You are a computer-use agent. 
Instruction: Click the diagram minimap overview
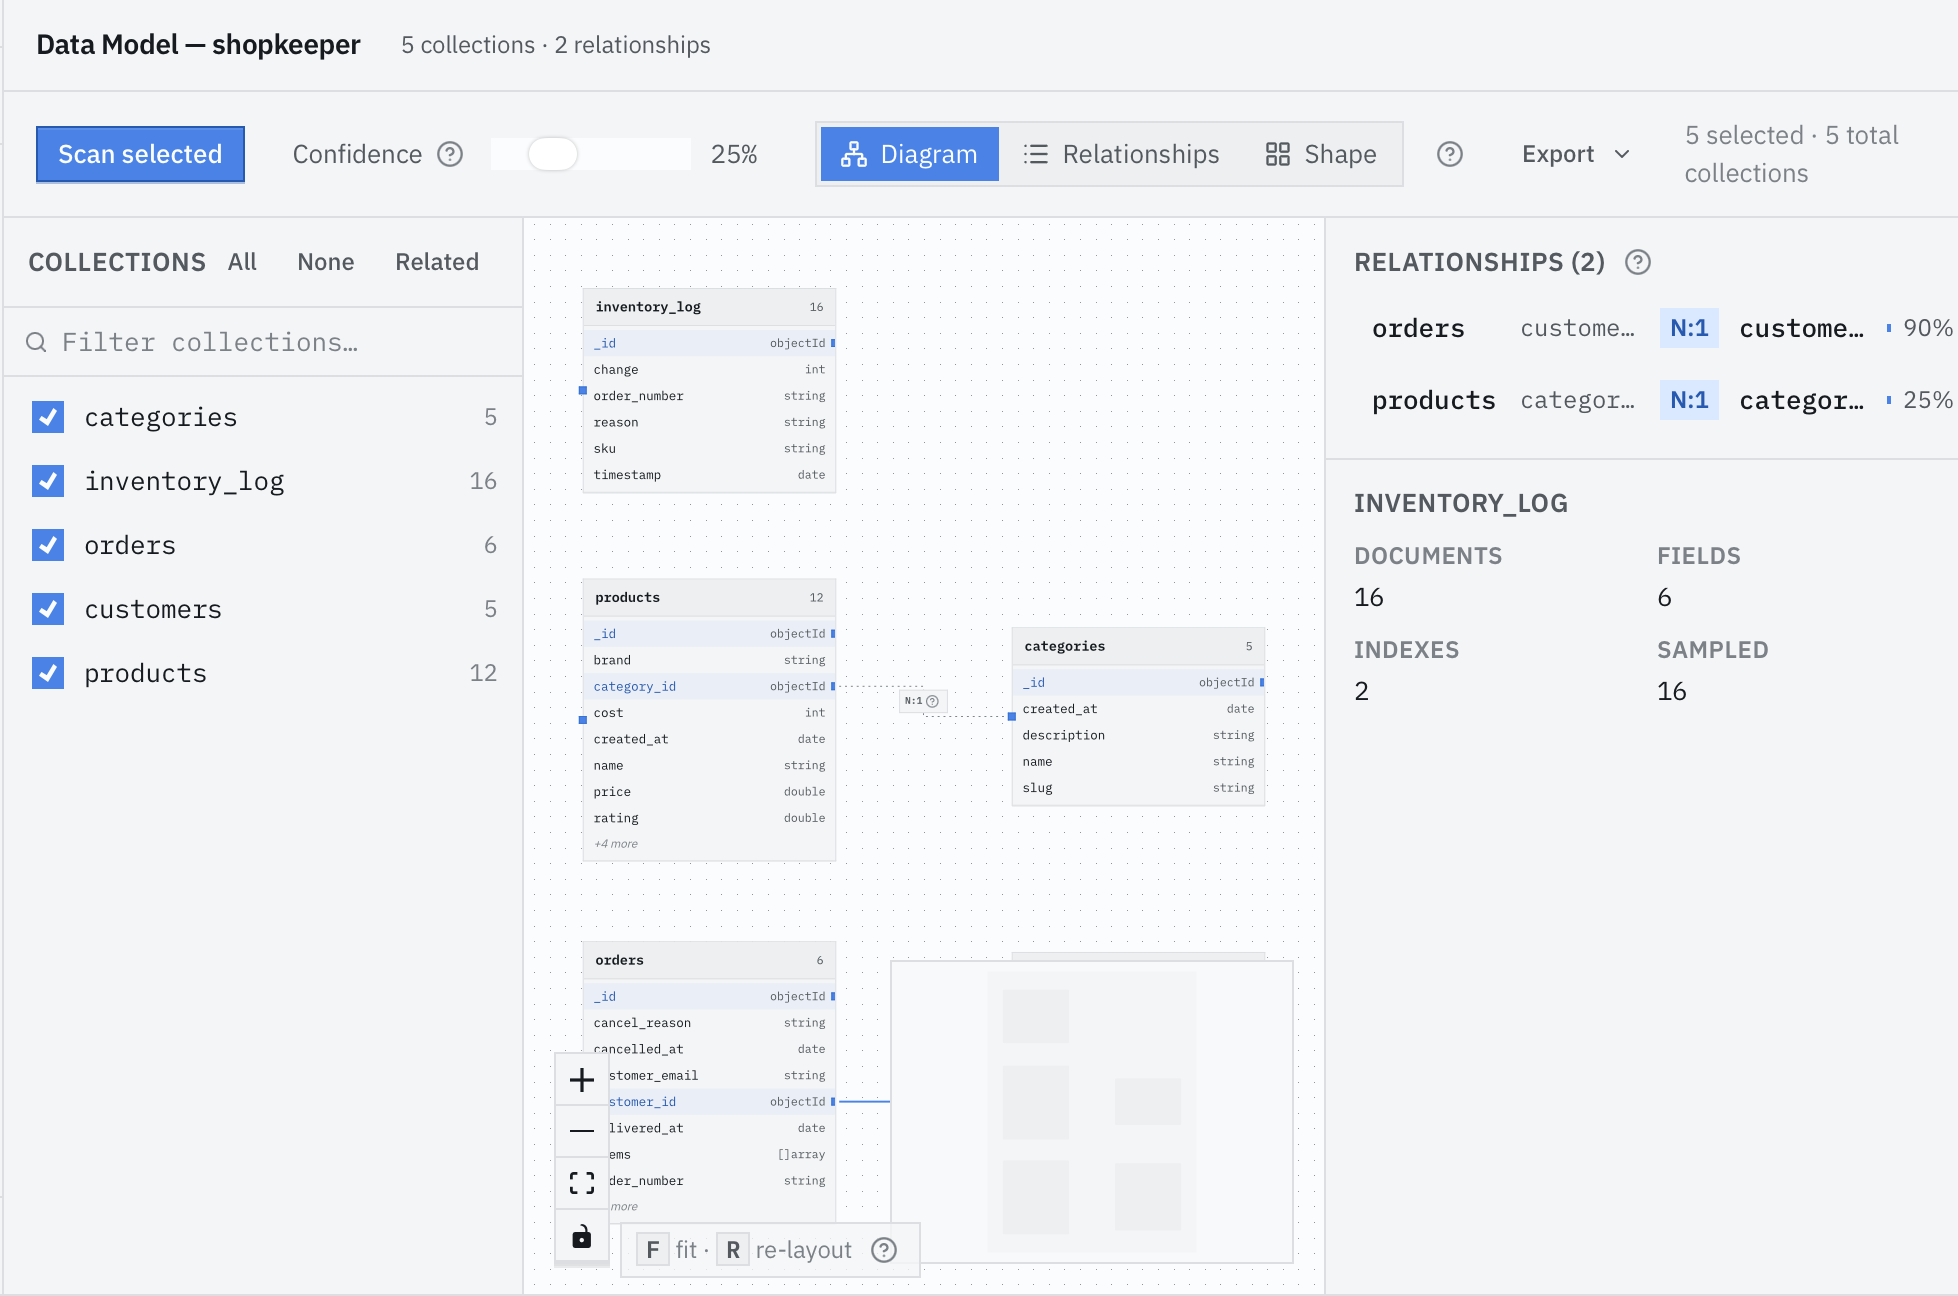point(1092,1111)
